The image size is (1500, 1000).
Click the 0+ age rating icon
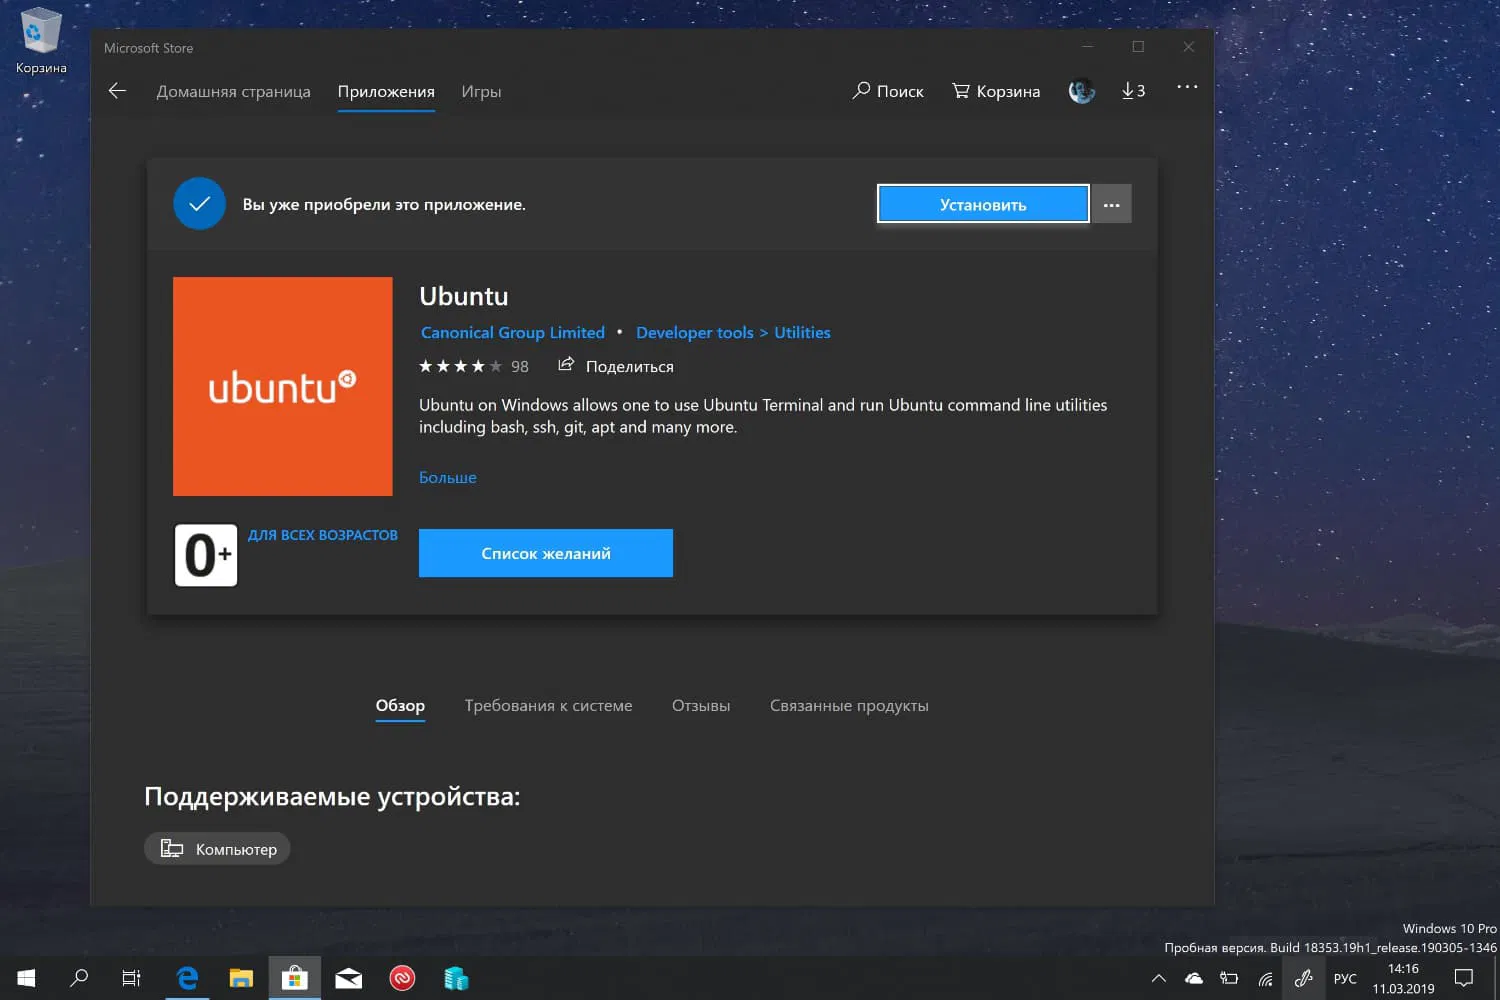(206, 553)
